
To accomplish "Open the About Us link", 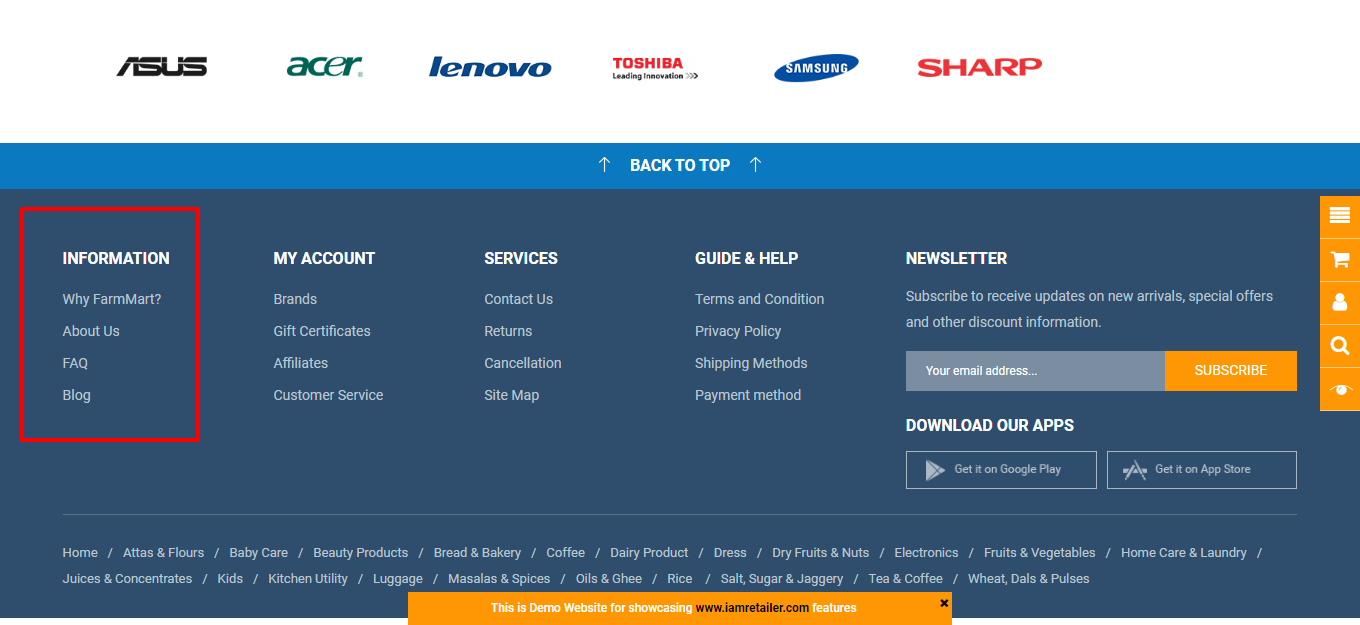I will point(91,331).
